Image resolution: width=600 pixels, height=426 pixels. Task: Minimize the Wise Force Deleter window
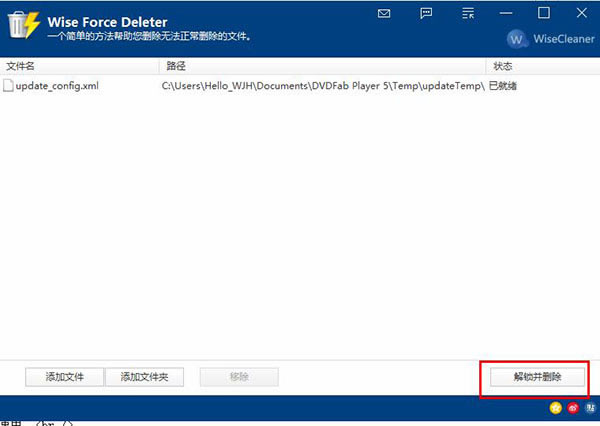click(x=506, y=13)
